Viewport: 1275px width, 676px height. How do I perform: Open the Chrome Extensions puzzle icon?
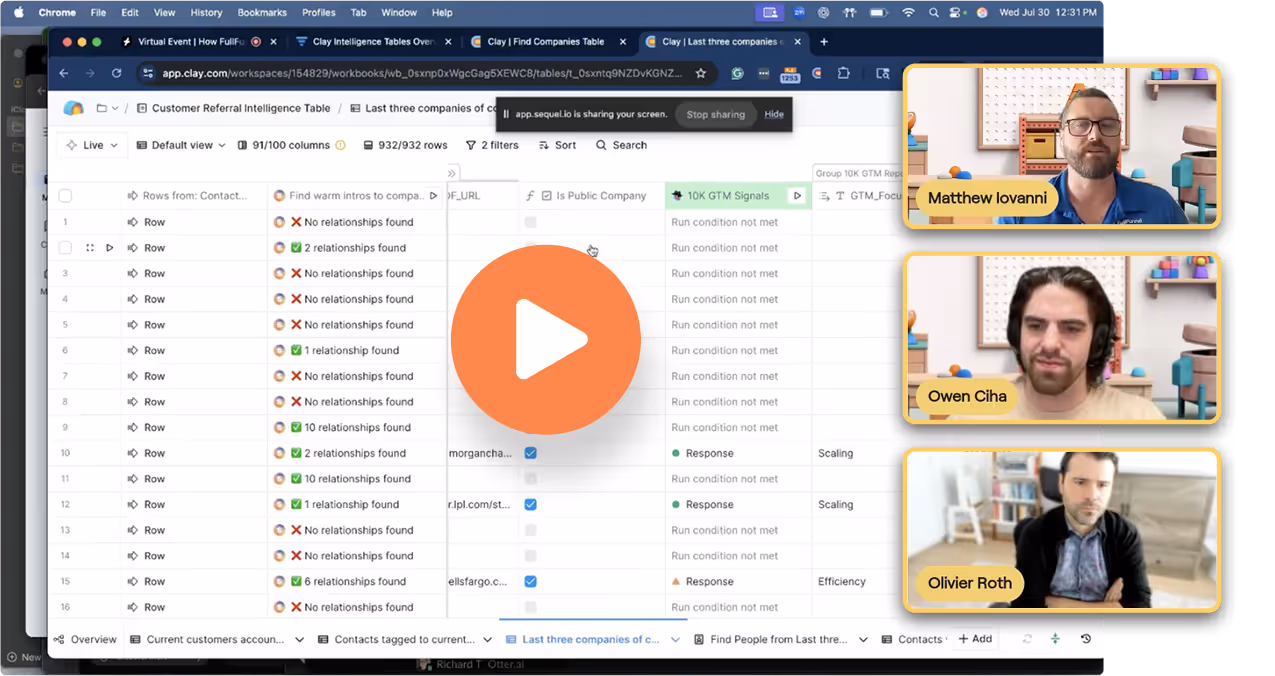pos(843,73)
